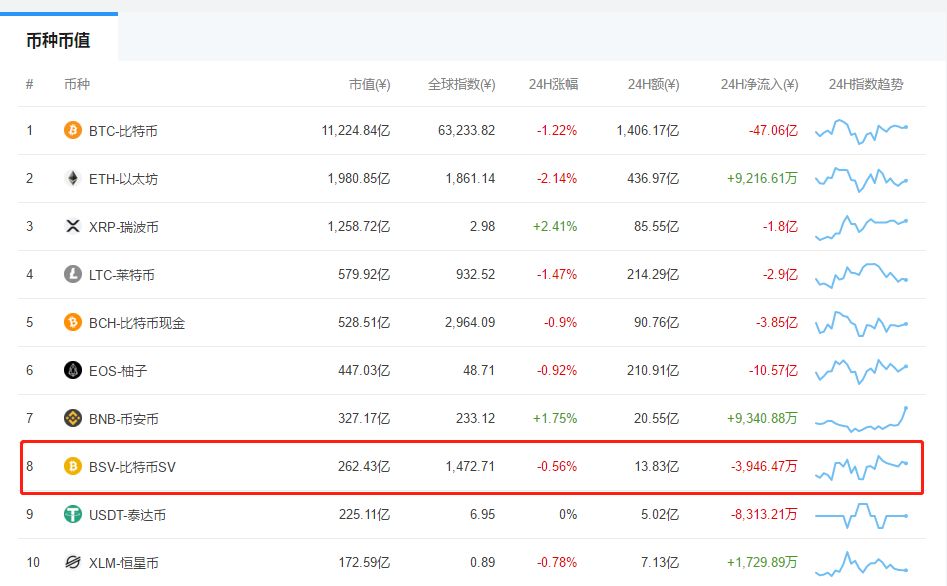
Task: Click the 24H额(¥) column header
Action: (x=653, y=85)
